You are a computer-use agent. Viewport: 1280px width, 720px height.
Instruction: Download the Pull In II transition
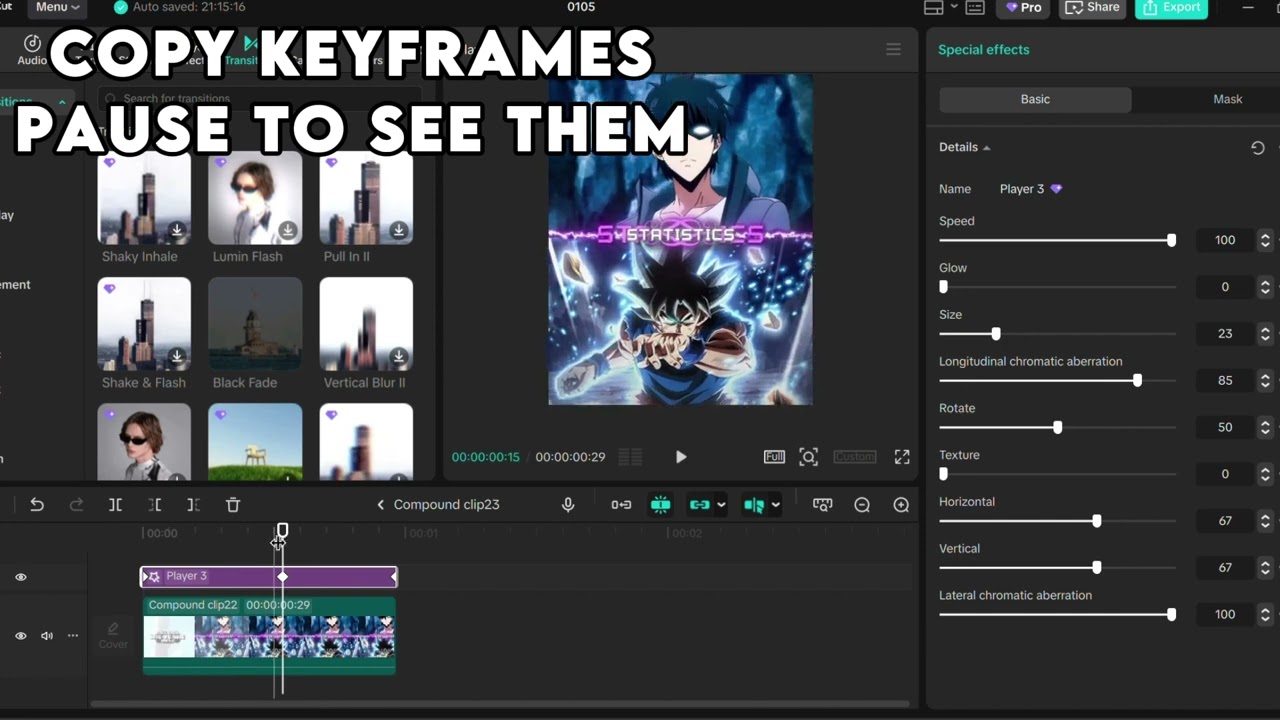(x=399, y=231)
